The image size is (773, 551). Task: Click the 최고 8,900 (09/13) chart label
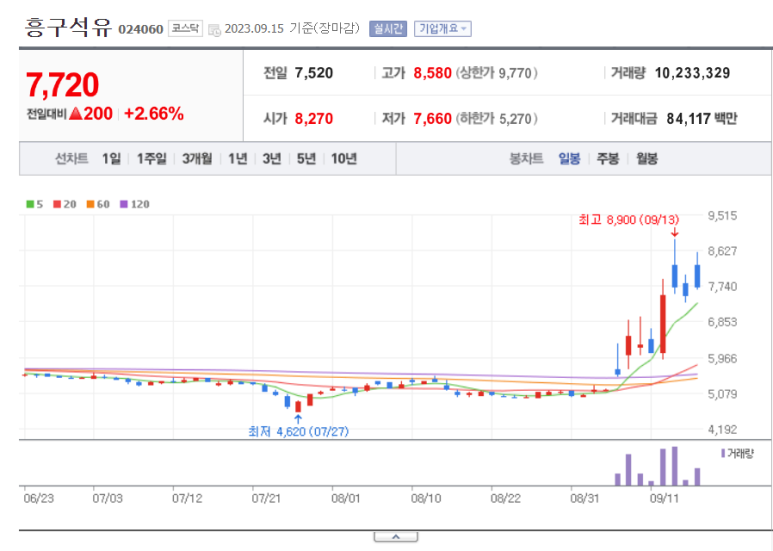click(x=629, y=220)
